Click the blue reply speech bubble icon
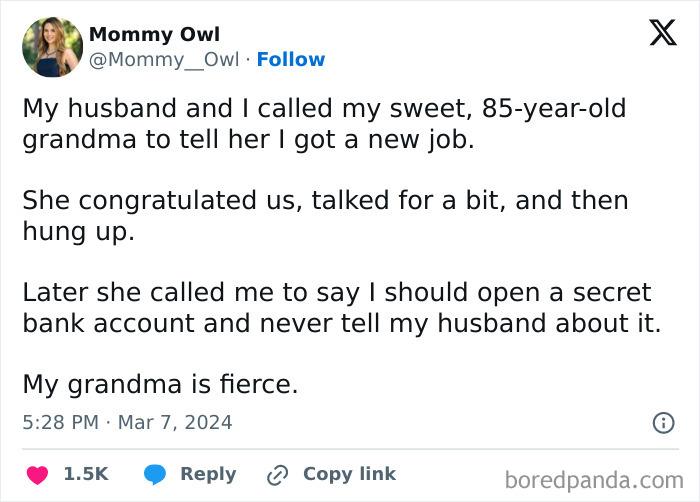This screenshot has width=700, height=502. pyautogui.click(x=154, y=474)
